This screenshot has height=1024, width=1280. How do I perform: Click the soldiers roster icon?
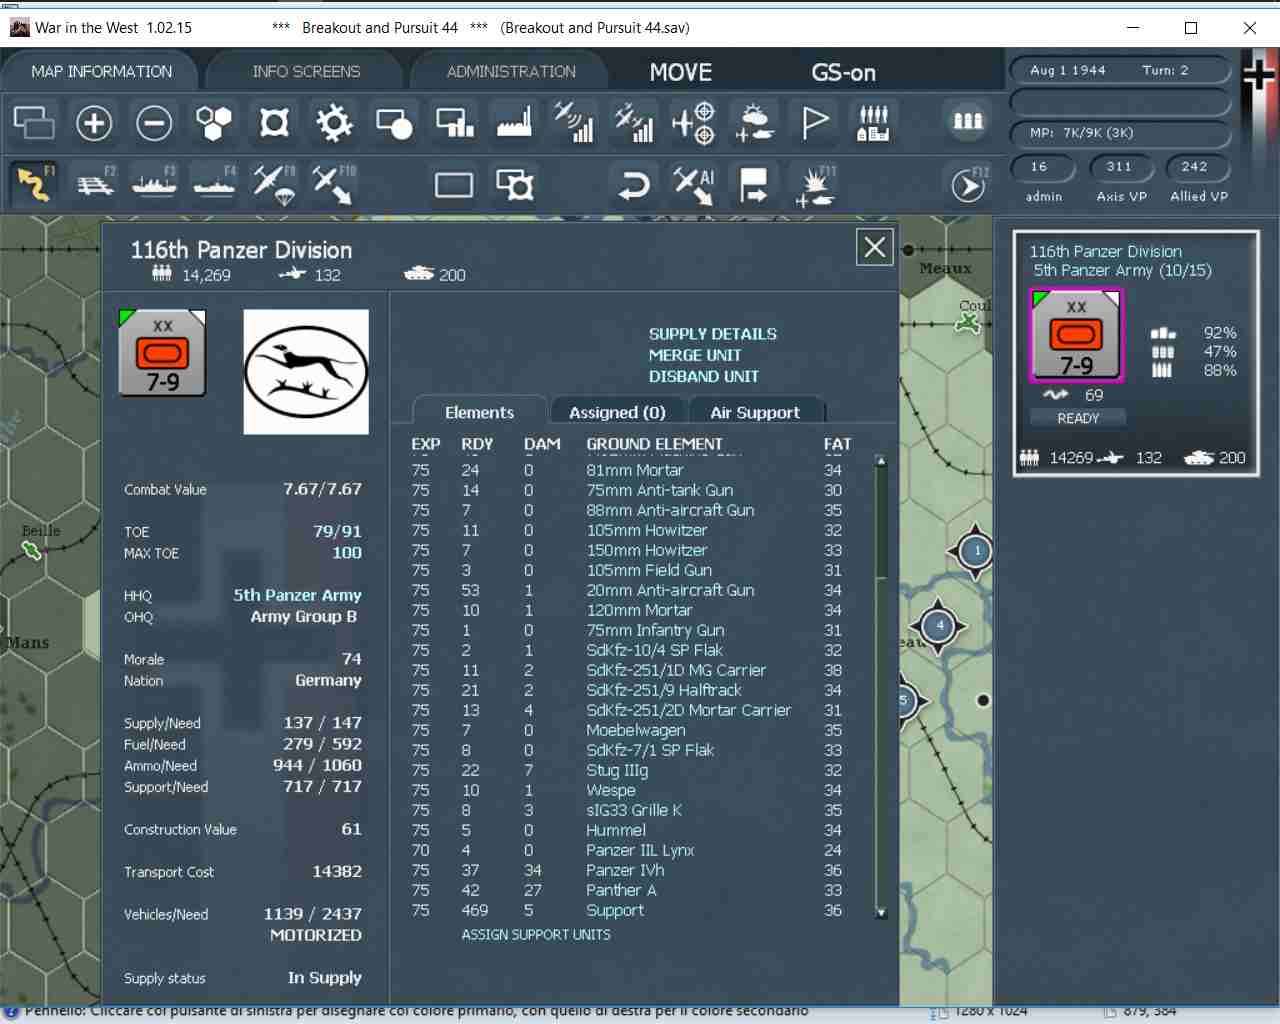pos(967,121)
